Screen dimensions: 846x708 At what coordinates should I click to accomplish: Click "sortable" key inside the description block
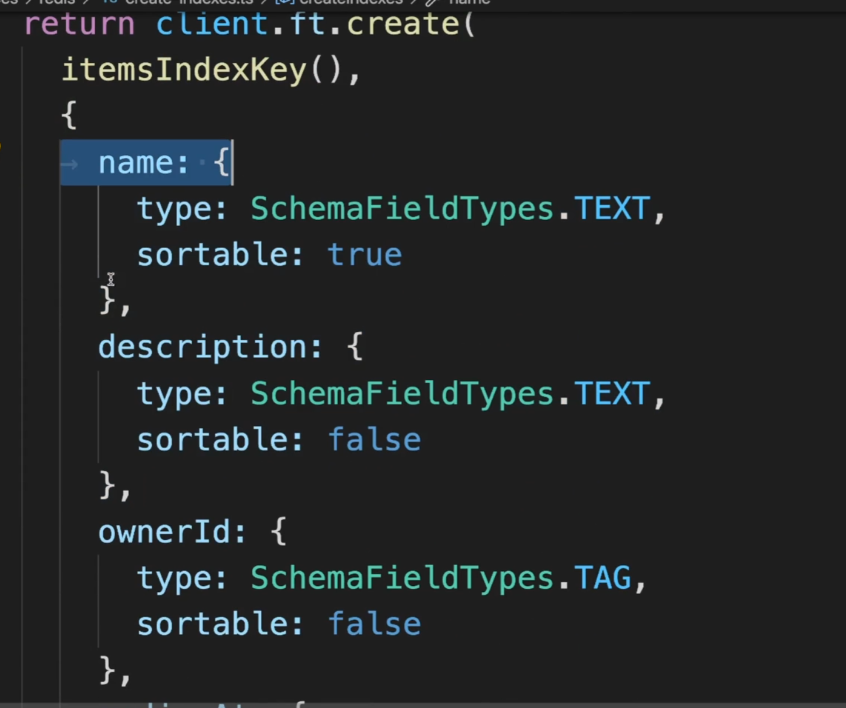coord(213,440)
